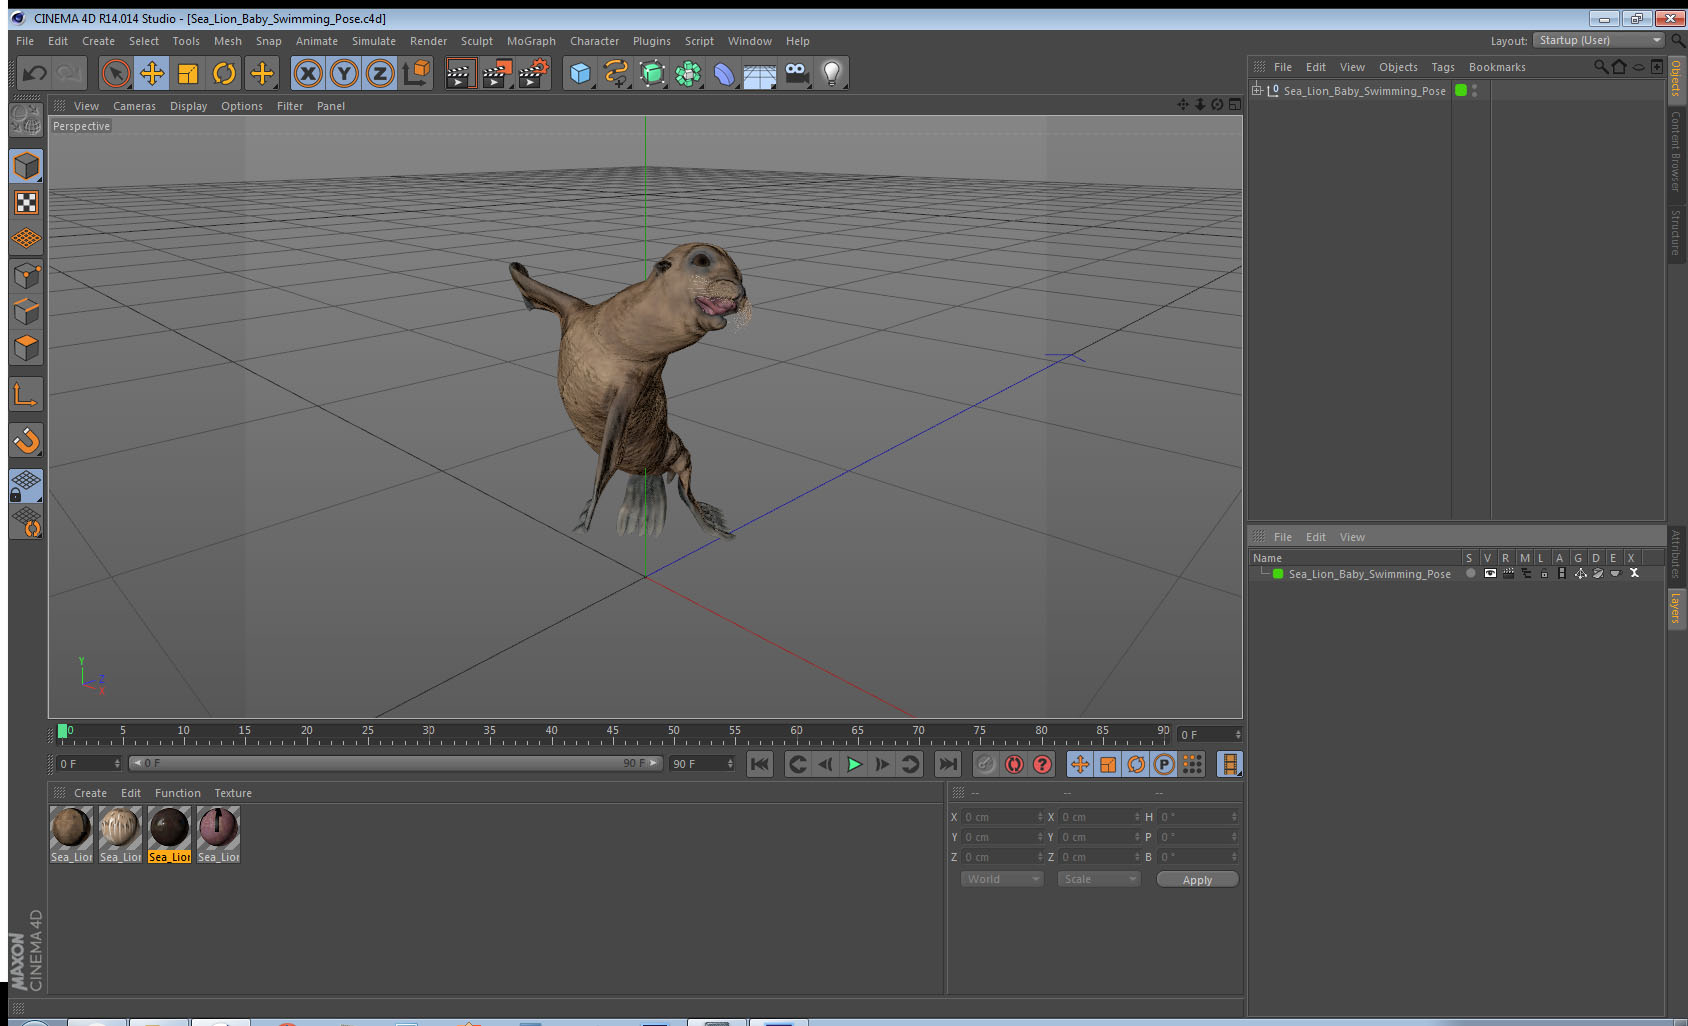Activate the Move tool in top toolbar

pos(152,73)
